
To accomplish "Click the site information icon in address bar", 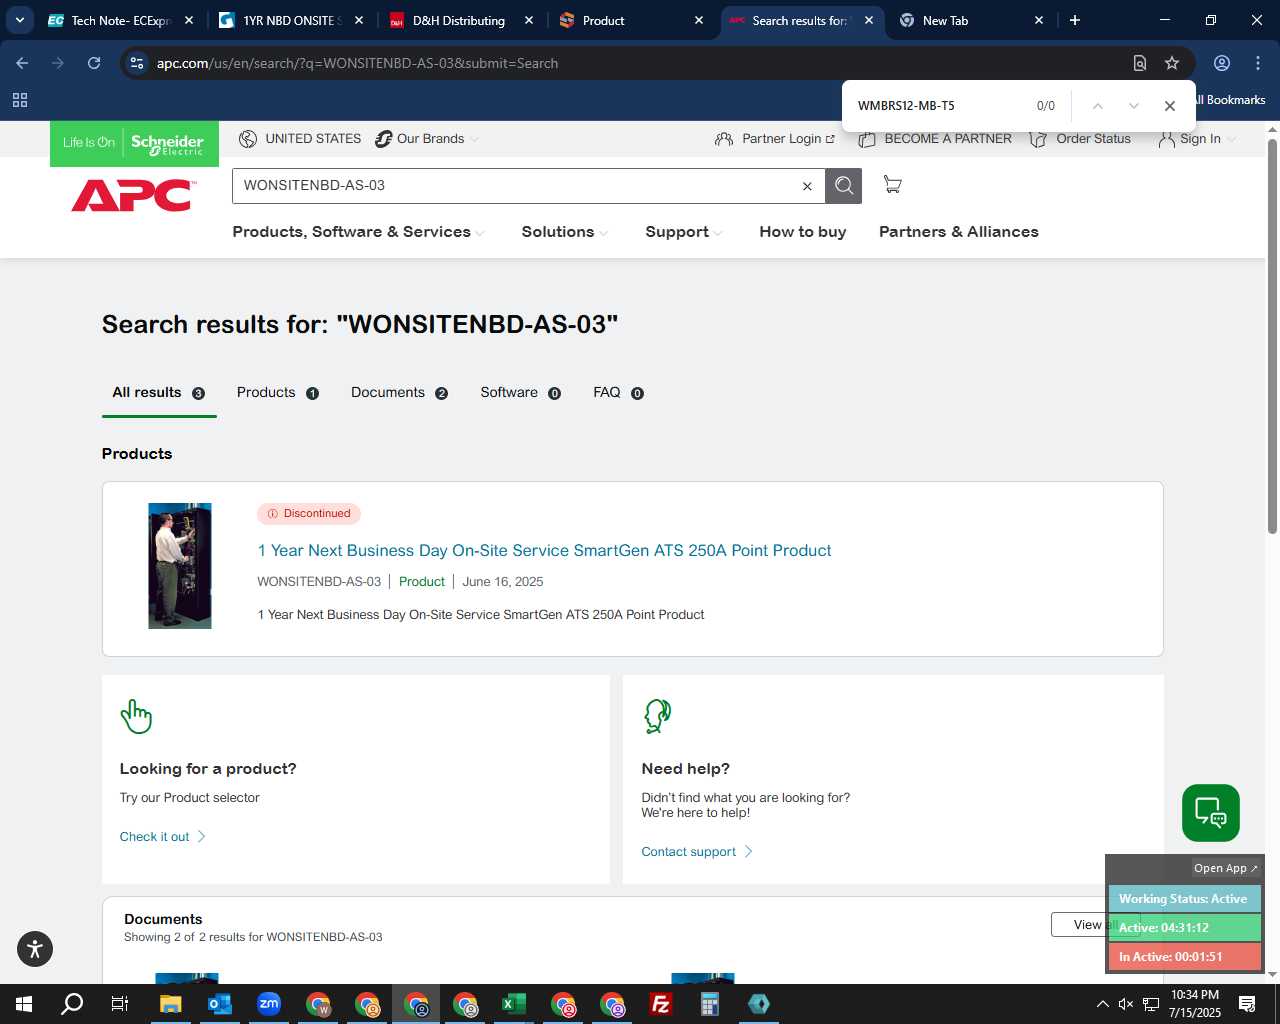I will click(x=137, y=63).
